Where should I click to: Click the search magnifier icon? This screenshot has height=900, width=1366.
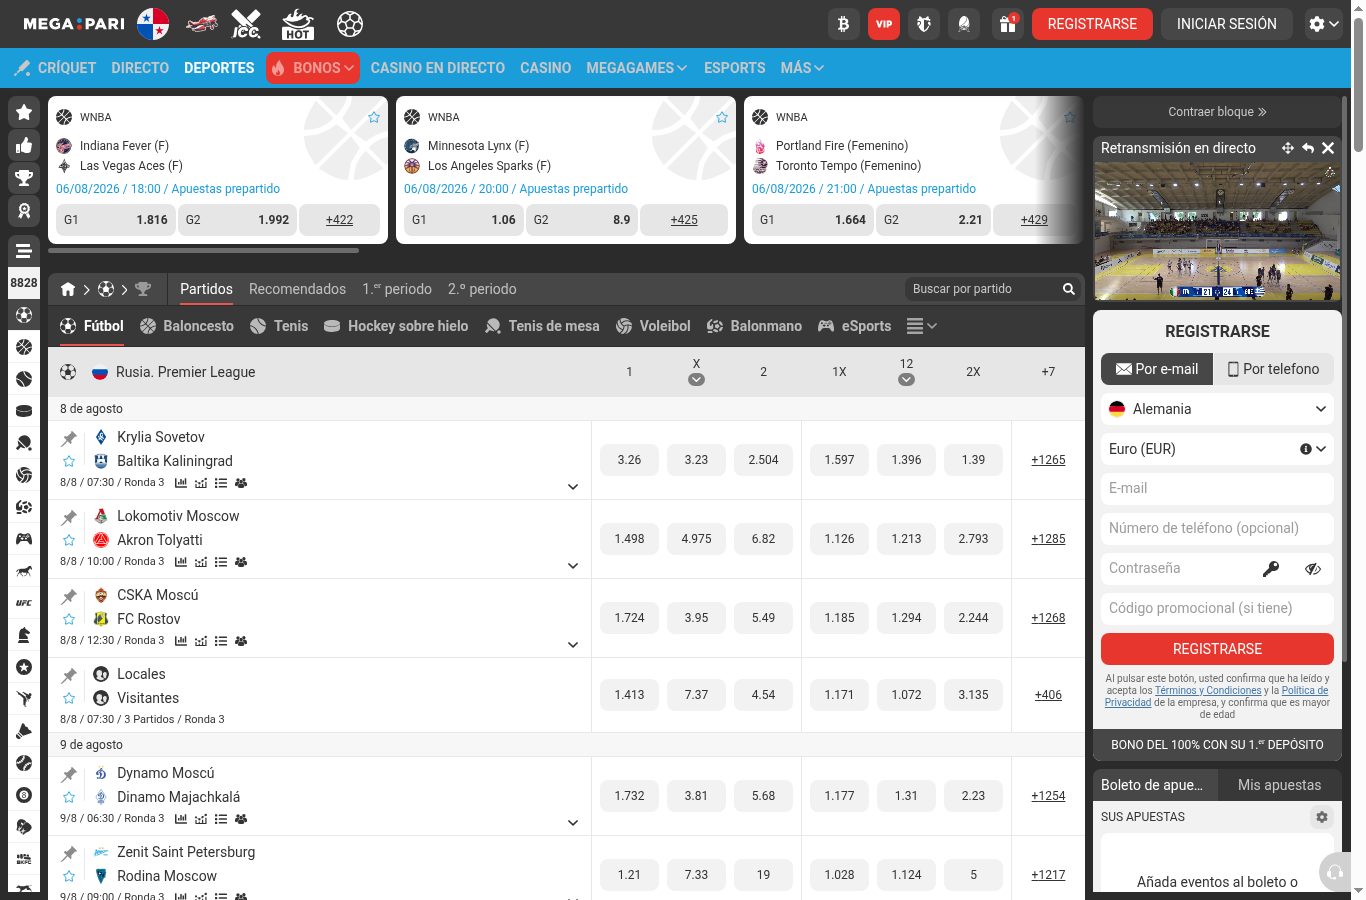point(1068,289)
